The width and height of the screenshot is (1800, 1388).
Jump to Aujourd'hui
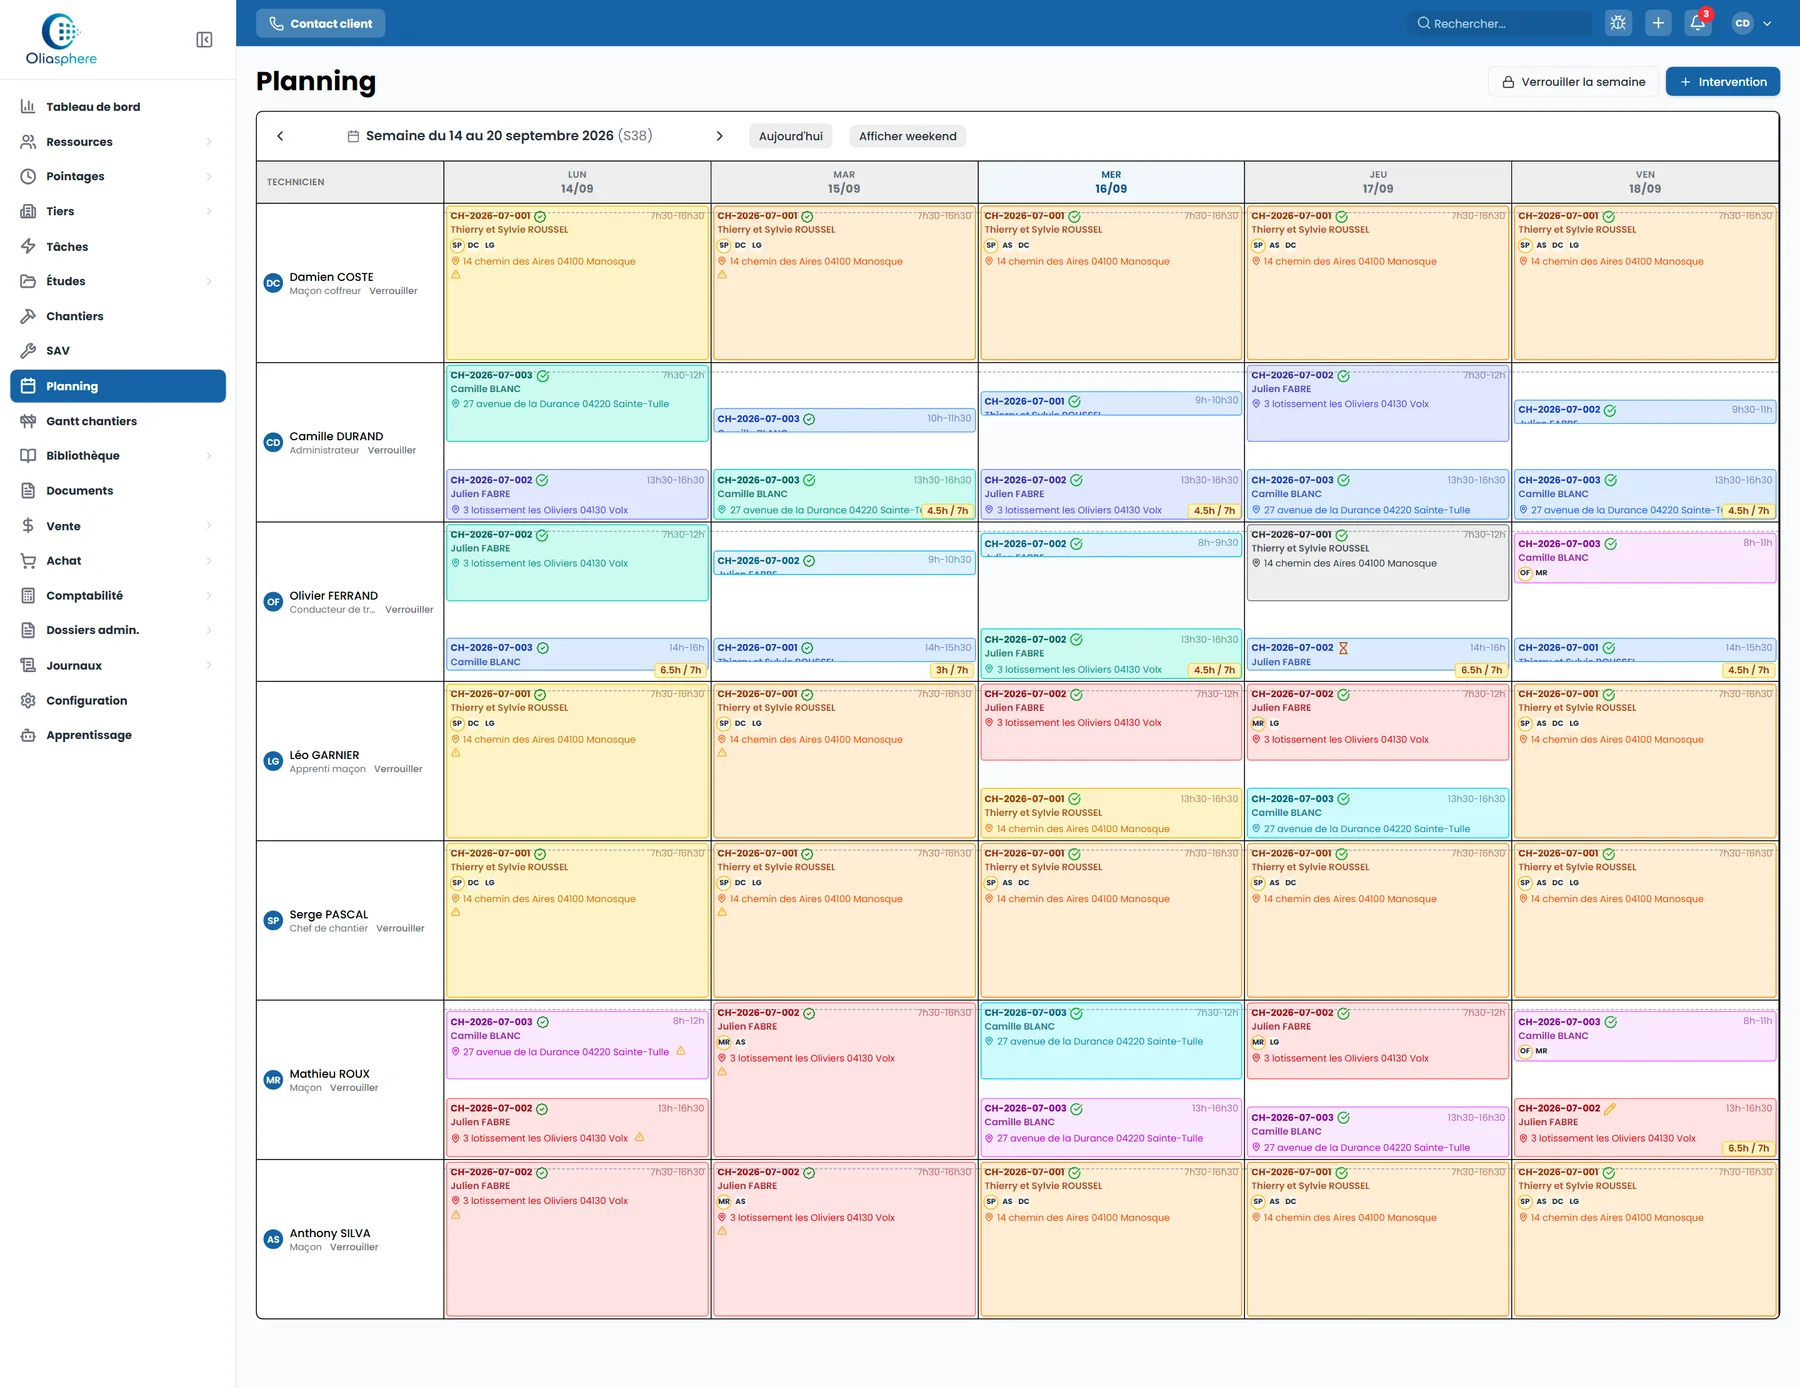point(790,136)
